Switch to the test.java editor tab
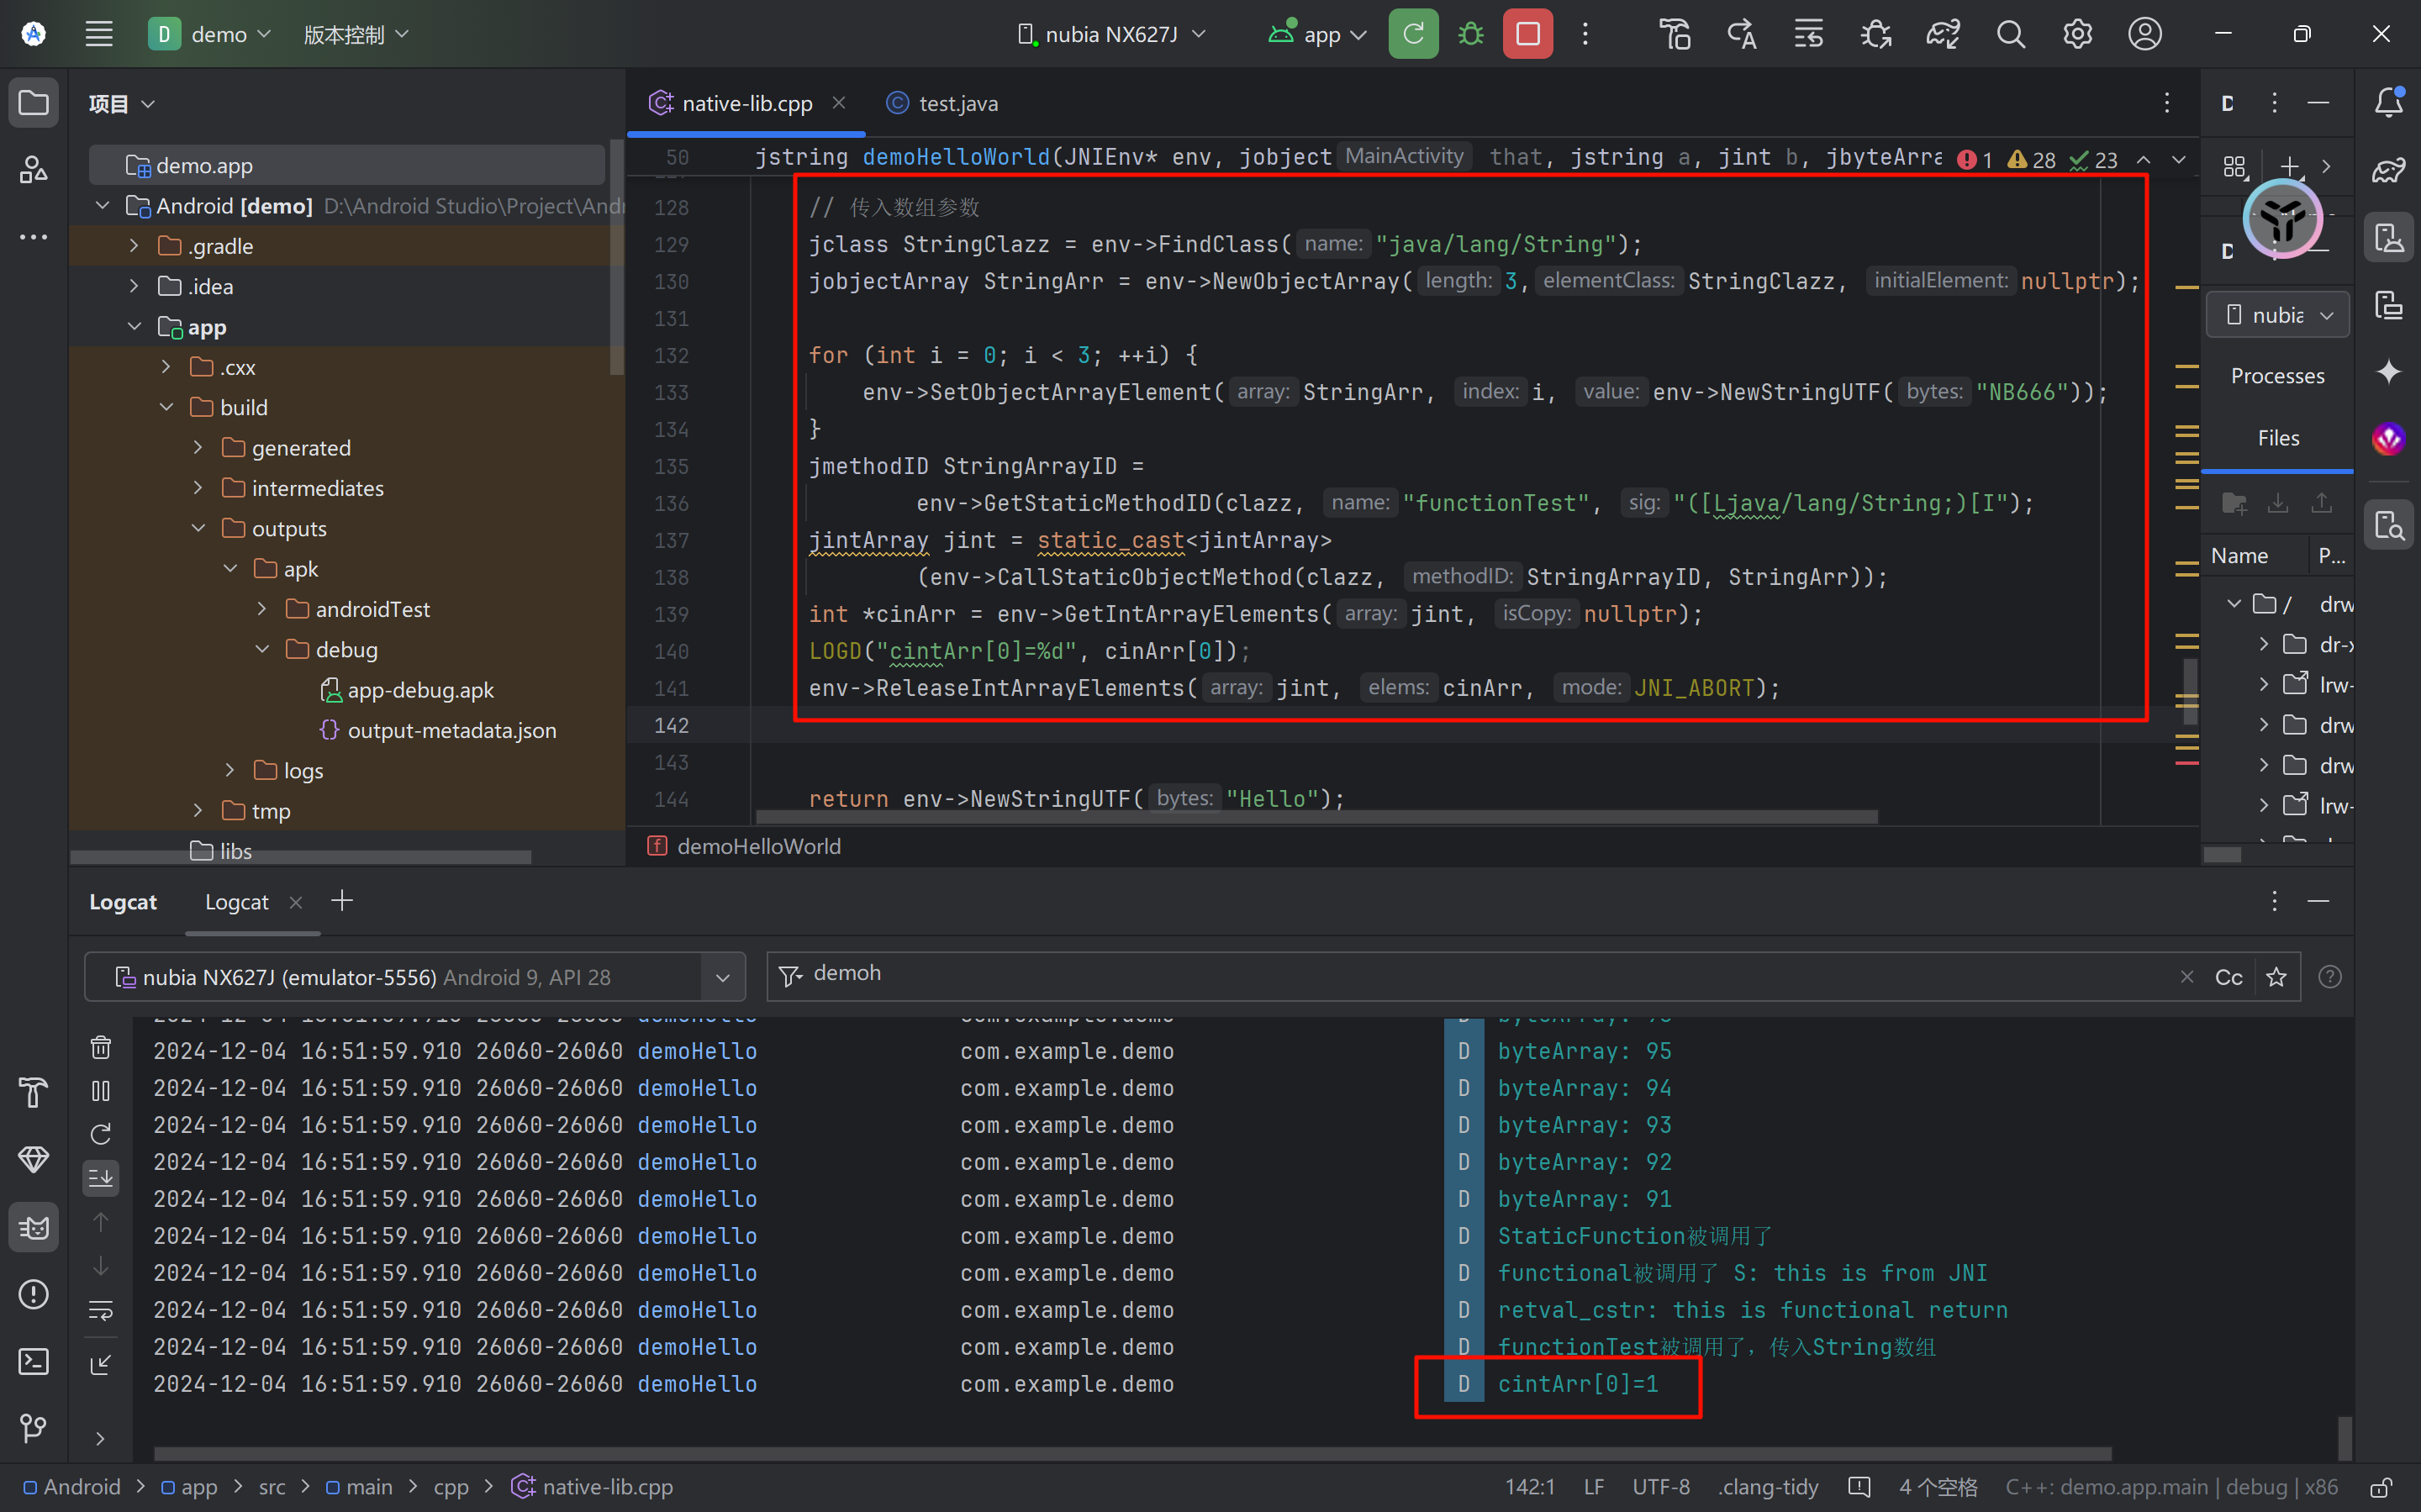 pyautogui.click(x=956, y=103)
